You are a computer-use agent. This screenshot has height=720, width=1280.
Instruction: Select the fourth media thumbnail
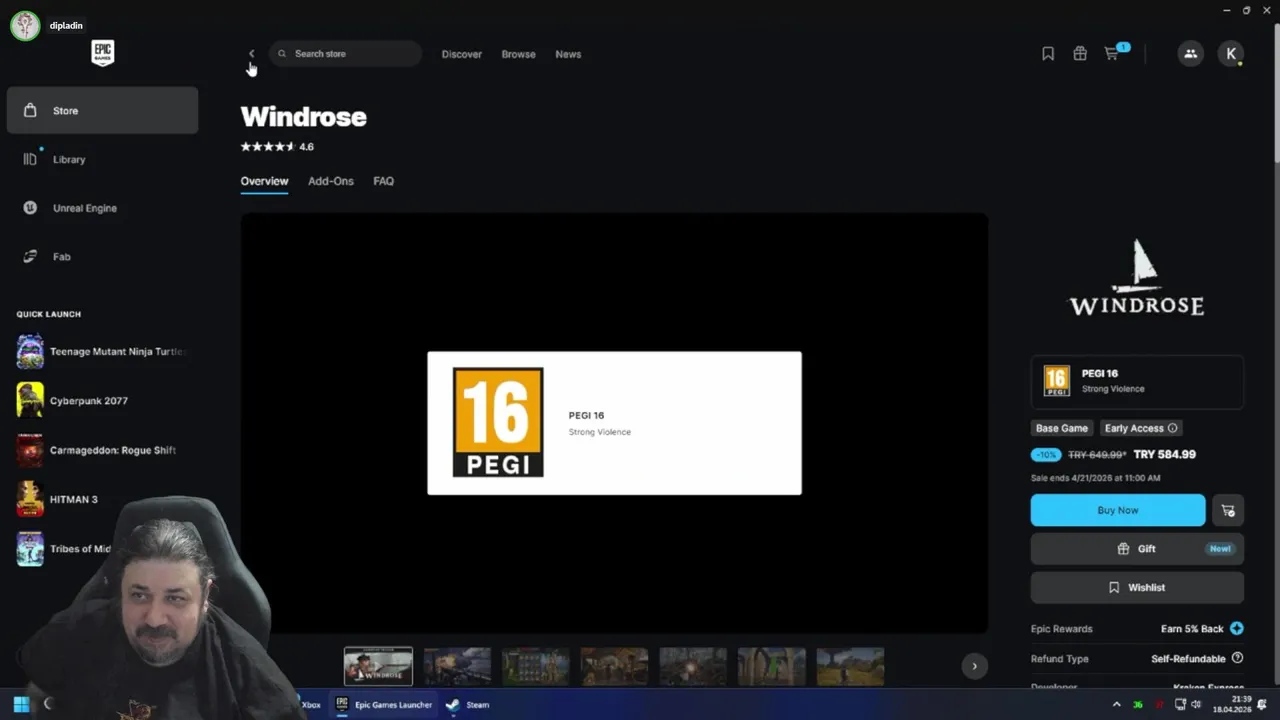pyautogui.click(x=614, y=666)
